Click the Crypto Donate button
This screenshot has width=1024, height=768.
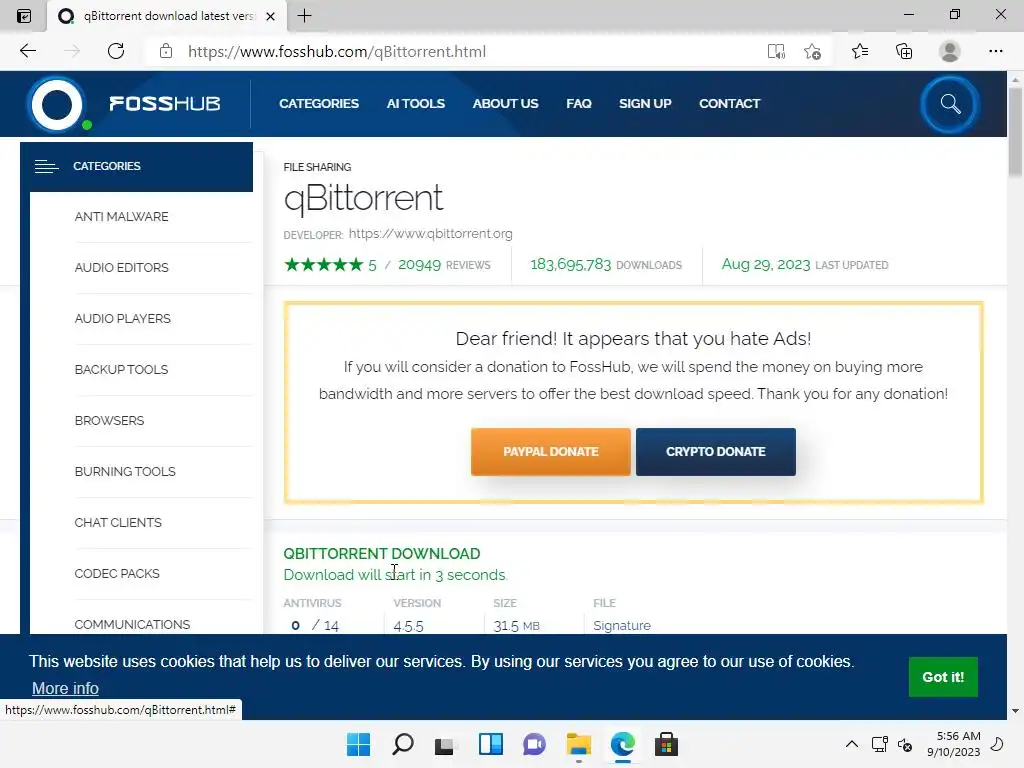click(716, 452)
